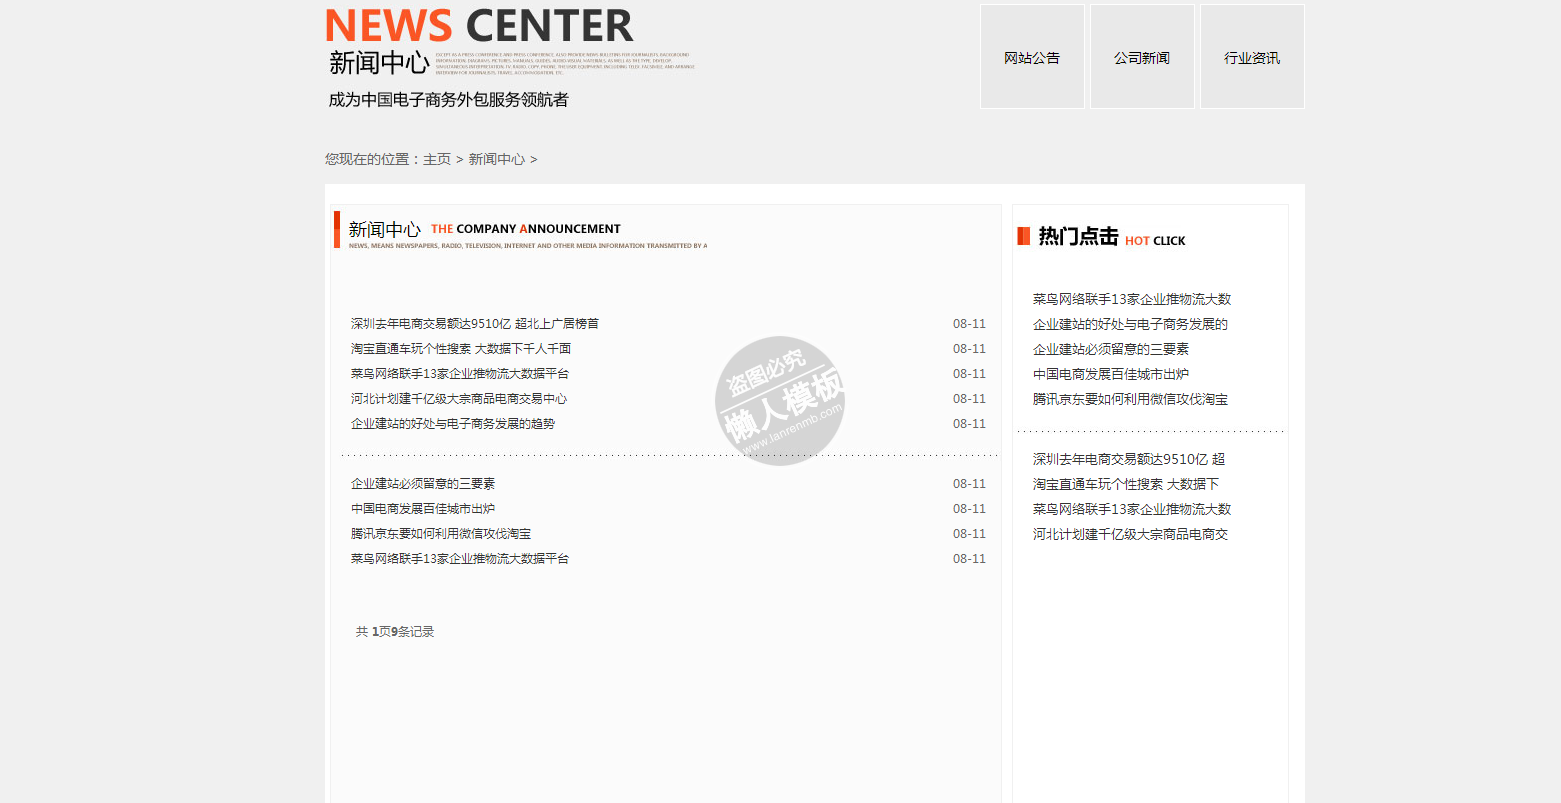Open 中国电商发展百佳城市出炉 in main news list
The image size is (1561, 803).
pos(422,509)
